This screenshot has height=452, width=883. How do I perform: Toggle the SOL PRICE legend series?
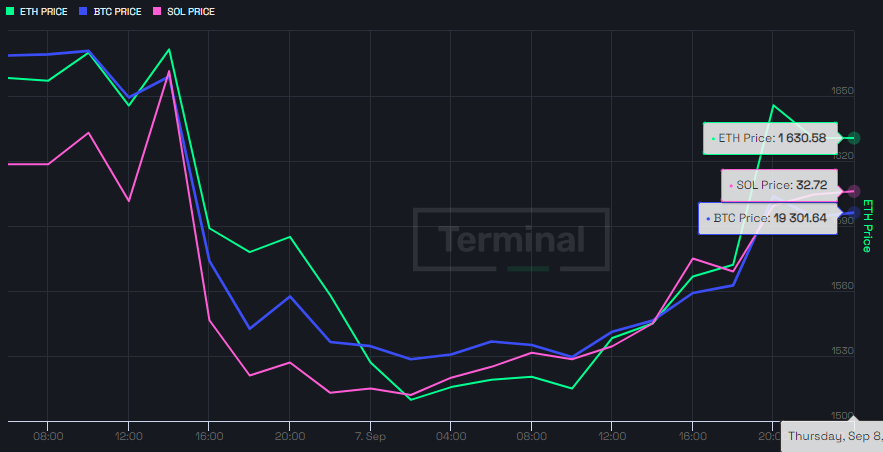coord(184,11)
